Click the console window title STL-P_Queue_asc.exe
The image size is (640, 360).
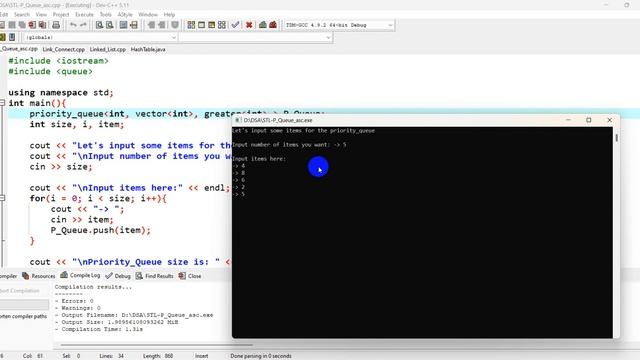pyautogui.click(x=278, y=120)
